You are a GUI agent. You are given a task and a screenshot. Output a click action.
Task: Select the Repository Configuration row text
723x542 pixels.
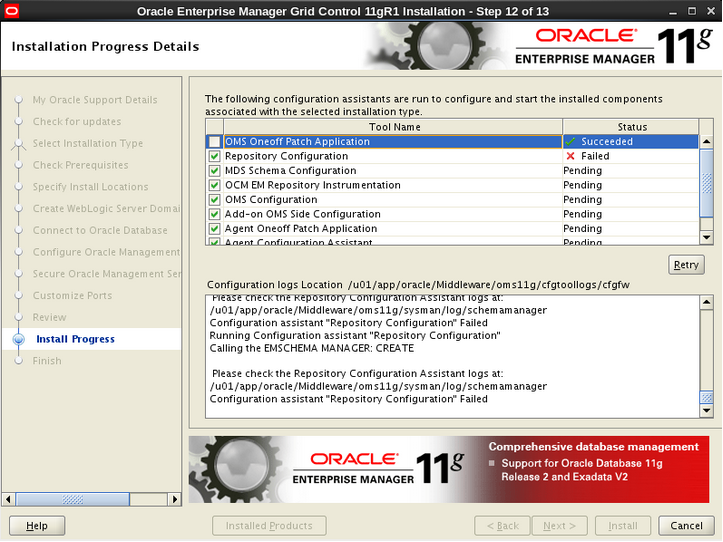coord(286,156)
